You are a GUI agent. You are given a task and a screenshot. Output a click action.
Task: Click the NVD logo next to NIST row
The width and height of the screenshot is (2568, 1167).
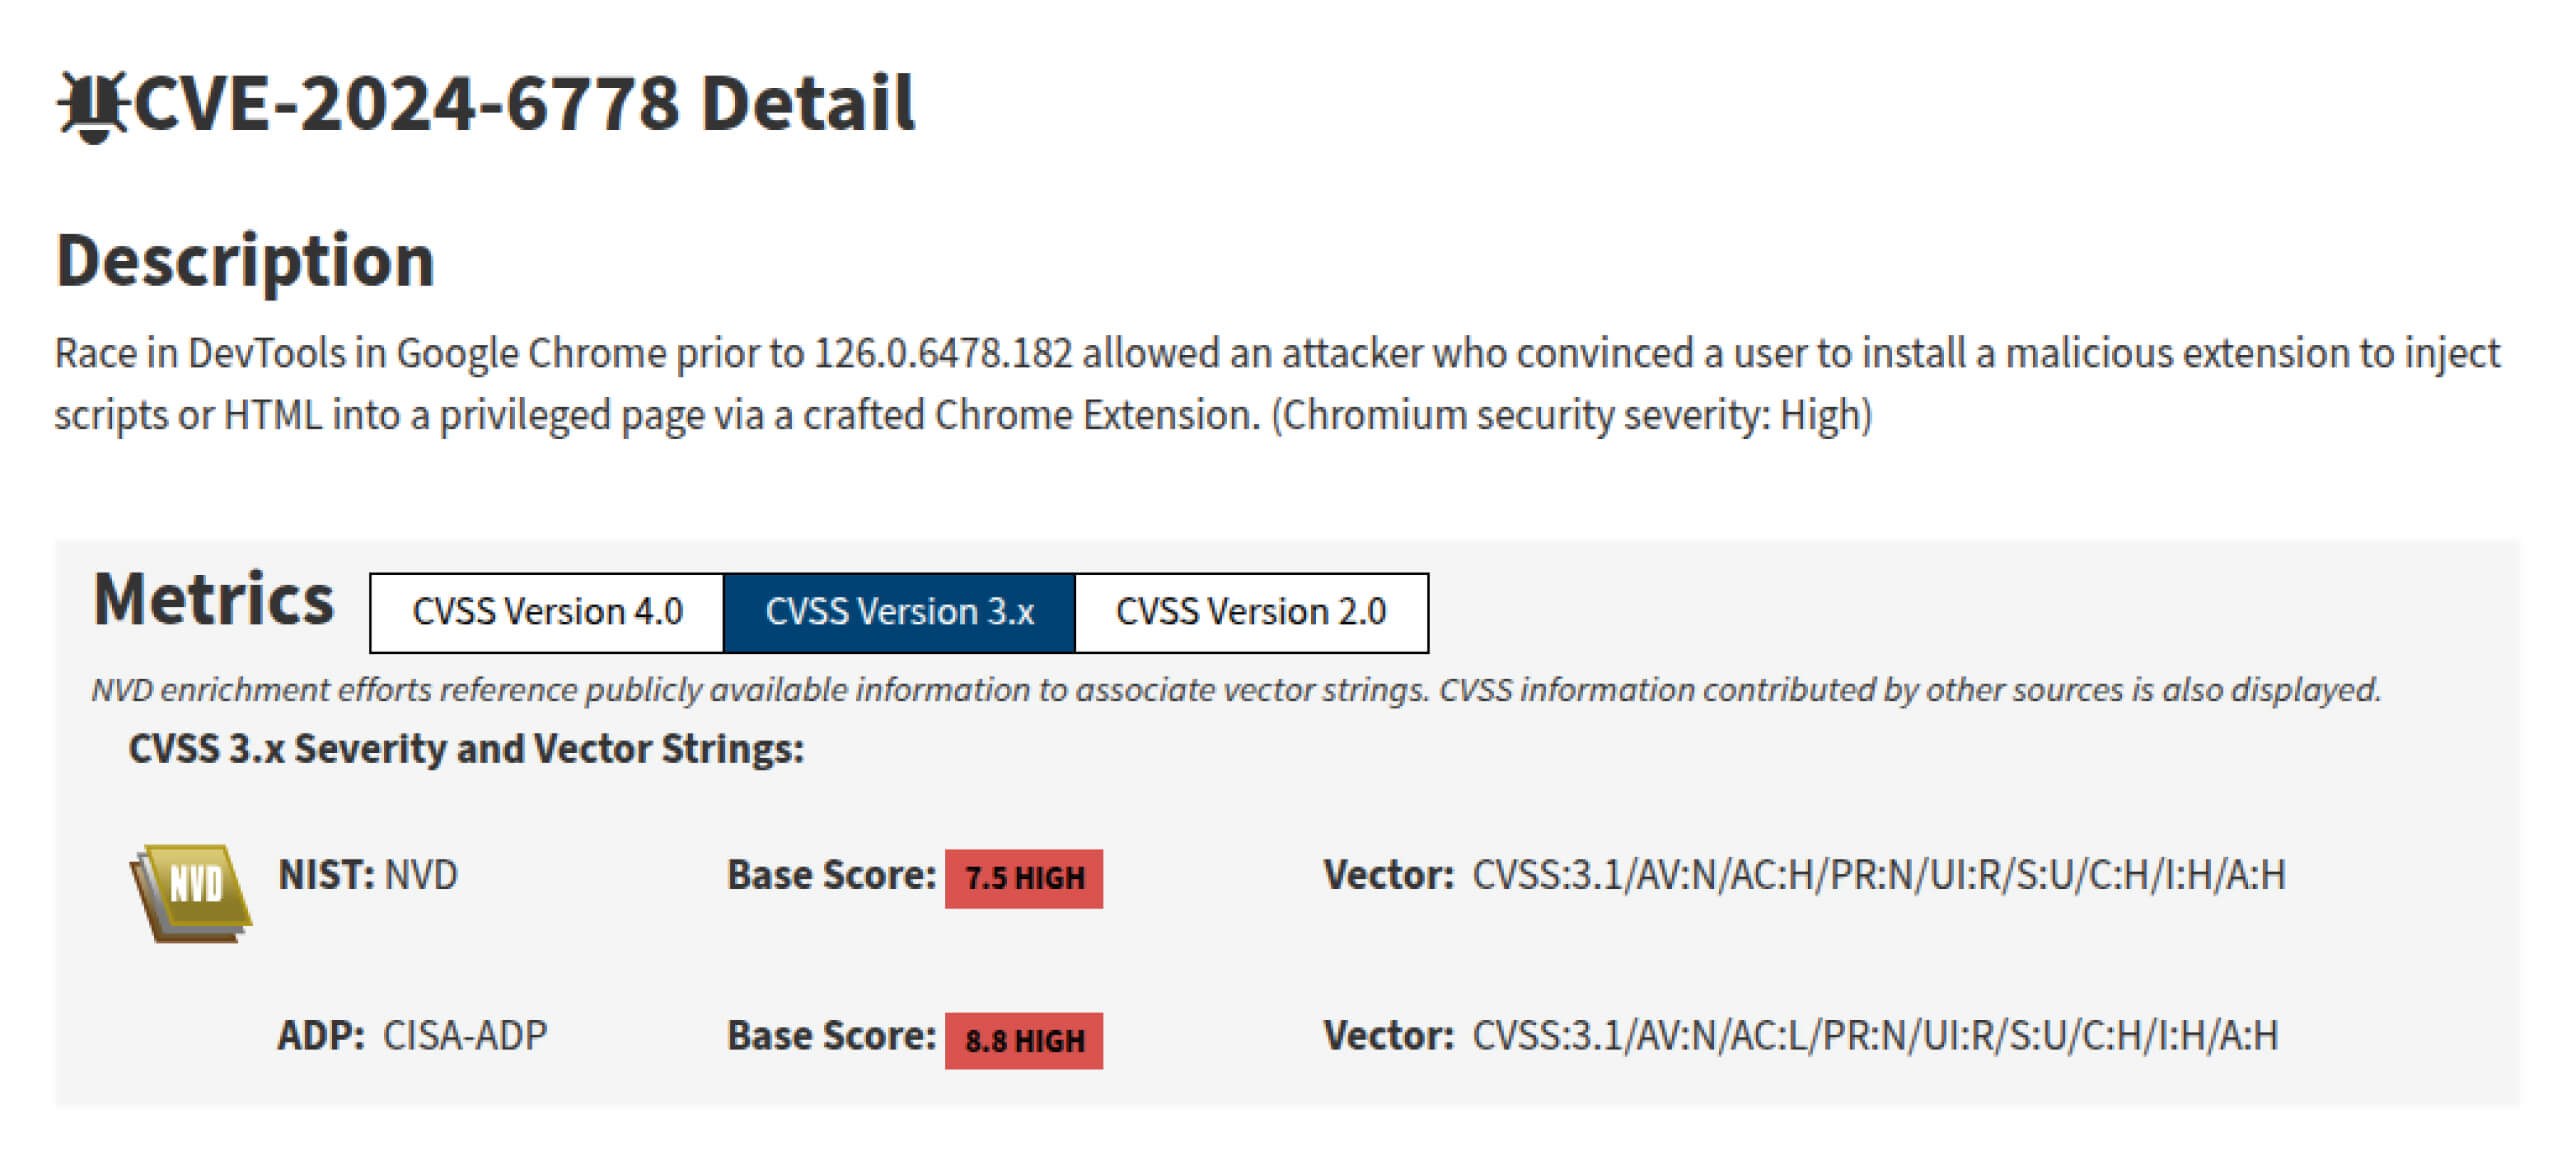tap(190, 885)
